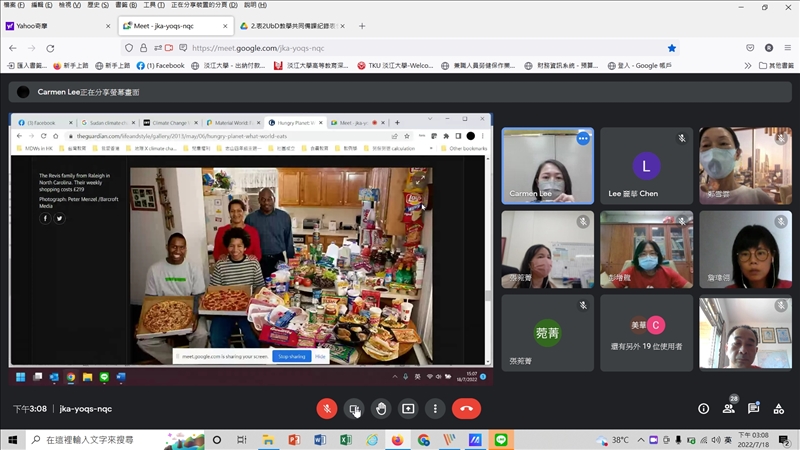Open meeting details info icon
Image resolution: width=800 pixels, height=450 pixels.
coord(703,408)
